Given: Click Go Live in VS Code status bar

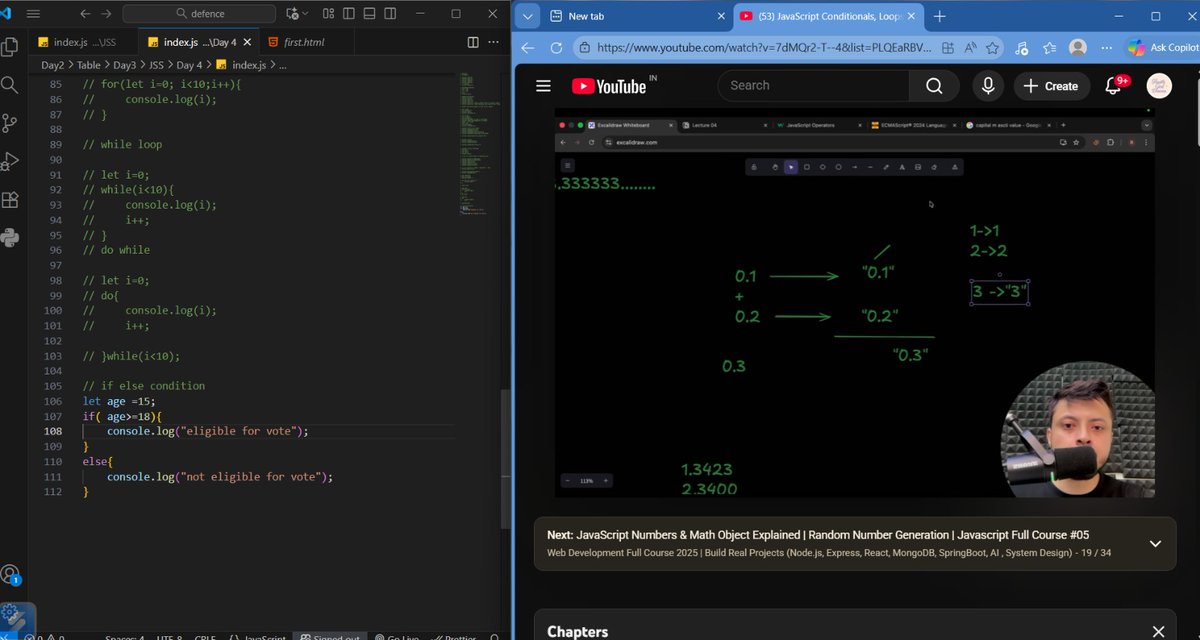Looking at the screenshot, I should click(x=396, y=637).
